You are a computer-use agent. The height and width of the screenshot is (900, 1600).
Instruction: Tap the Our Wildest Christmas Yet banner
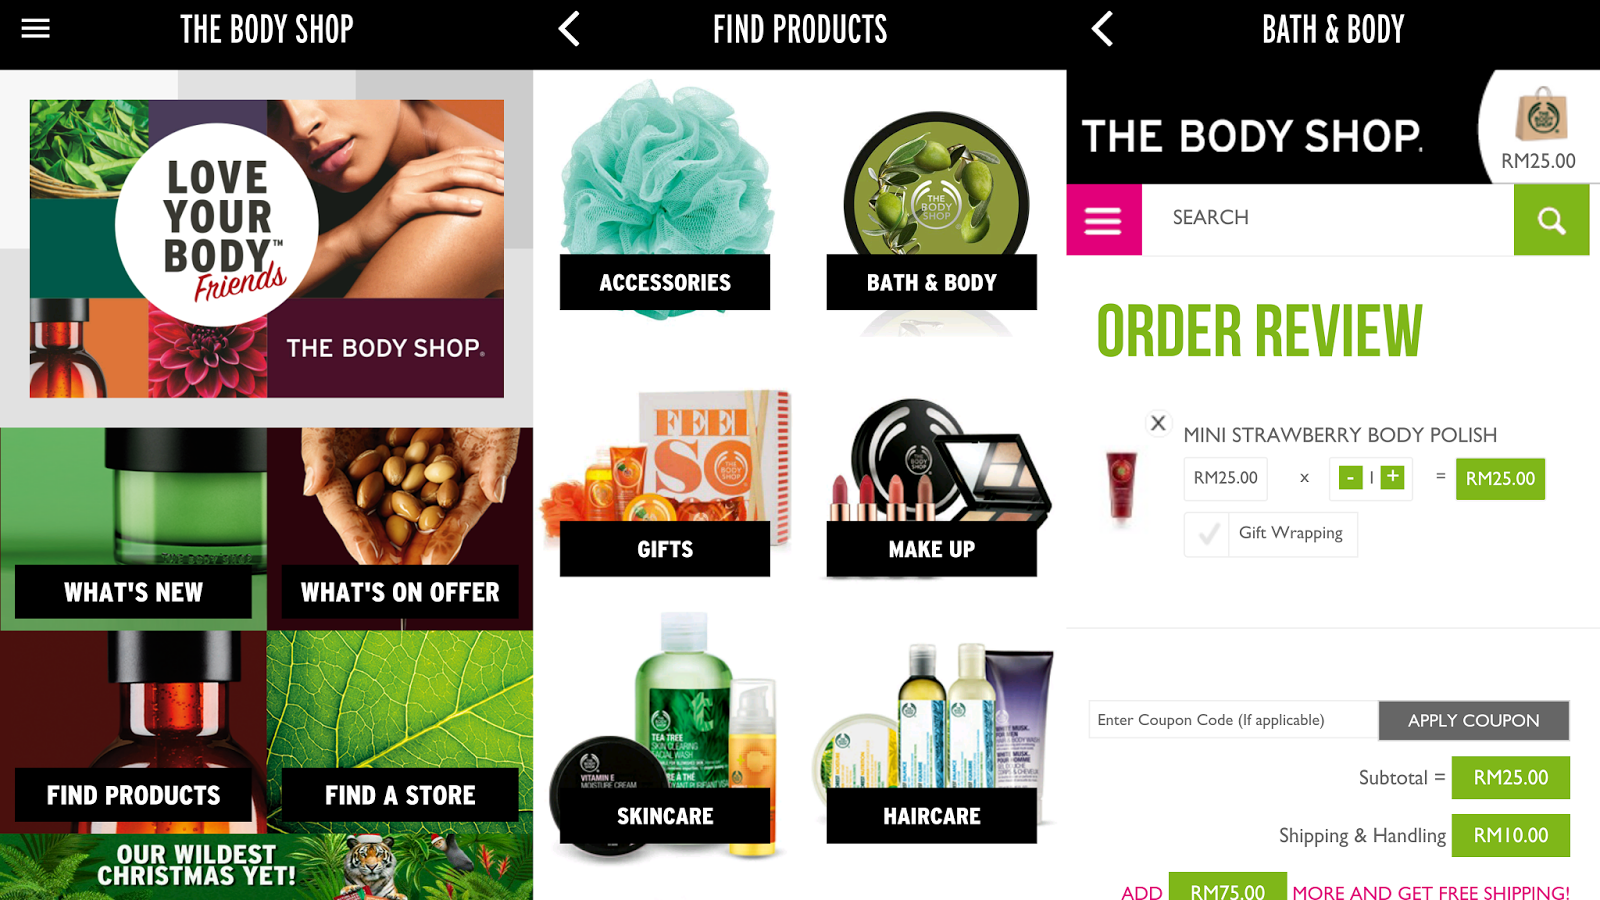click(266, 867)
